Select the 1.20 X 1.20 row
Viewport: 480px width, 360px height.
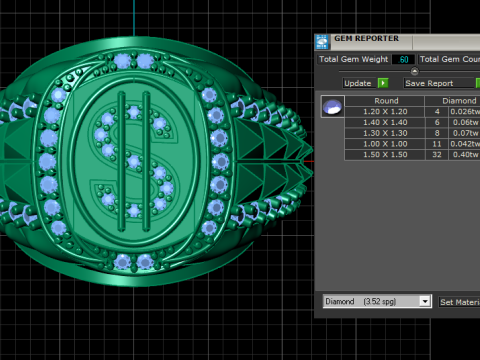tap(412, 112)
